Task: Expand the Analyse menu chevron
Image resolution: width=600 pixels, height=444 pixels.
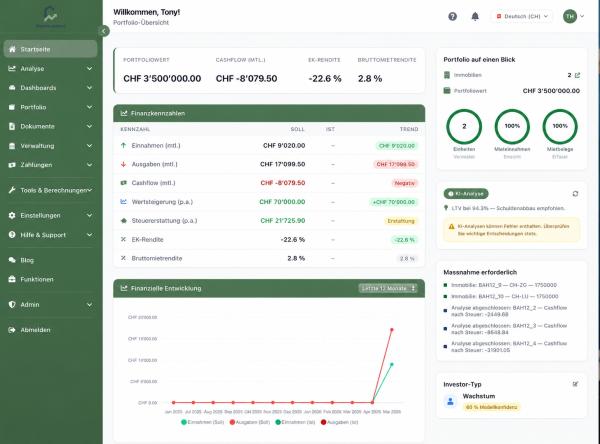Action: point(89,69)
